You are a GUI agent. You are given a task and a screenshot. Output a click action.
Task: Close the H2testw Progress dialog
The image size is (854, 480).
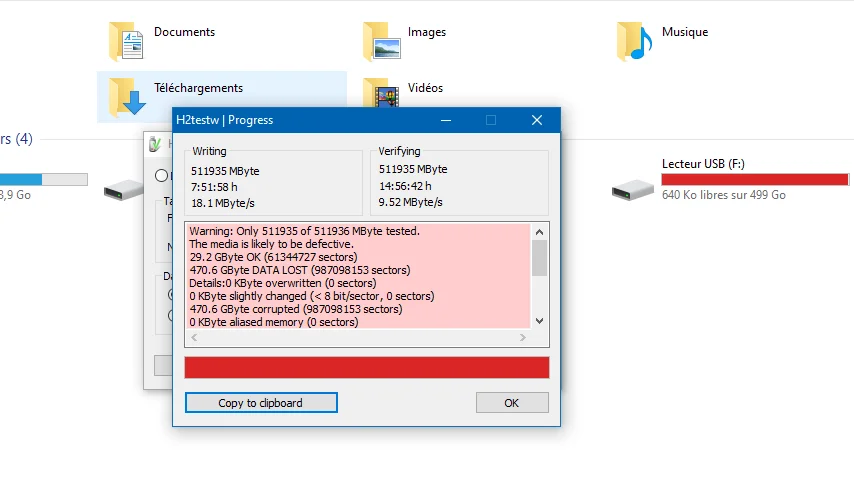tap(536, 120)
